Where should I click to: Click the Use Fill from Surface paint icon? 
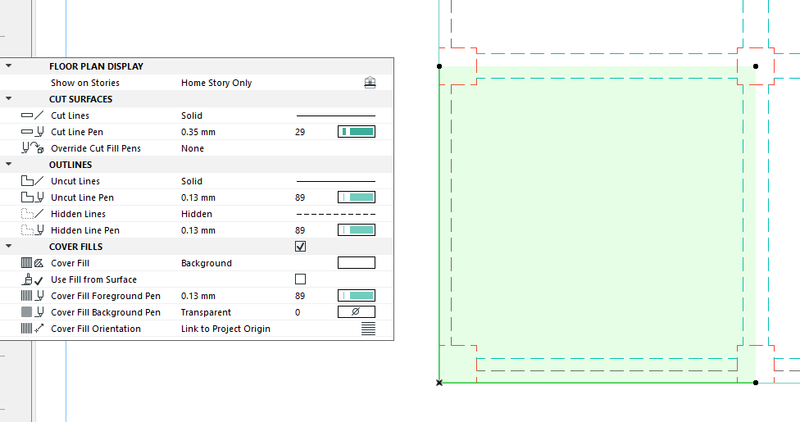32,279
